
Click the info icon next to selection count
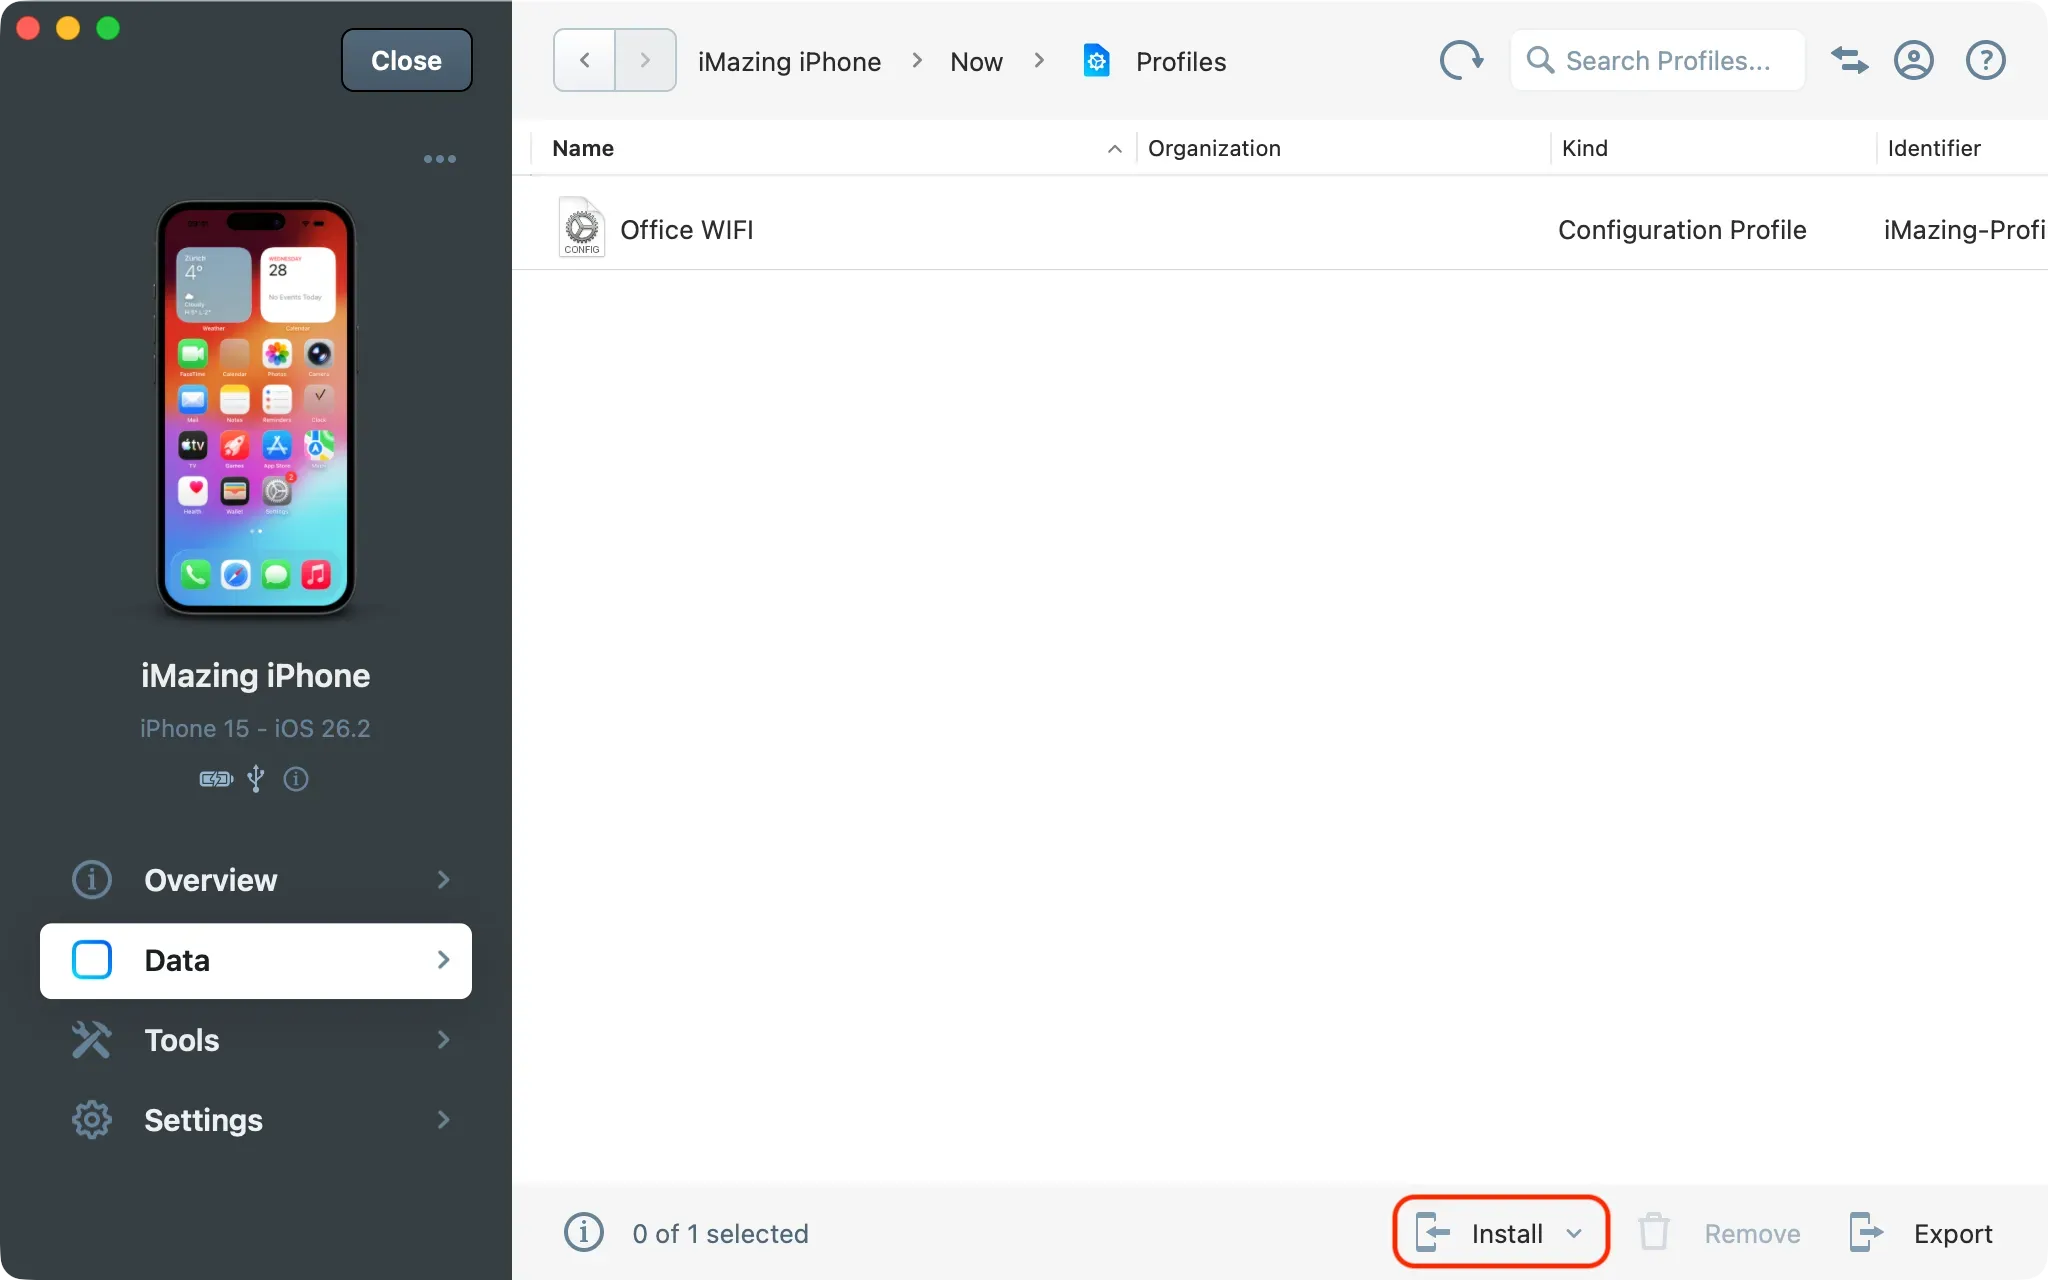[x=584, y=1233]
